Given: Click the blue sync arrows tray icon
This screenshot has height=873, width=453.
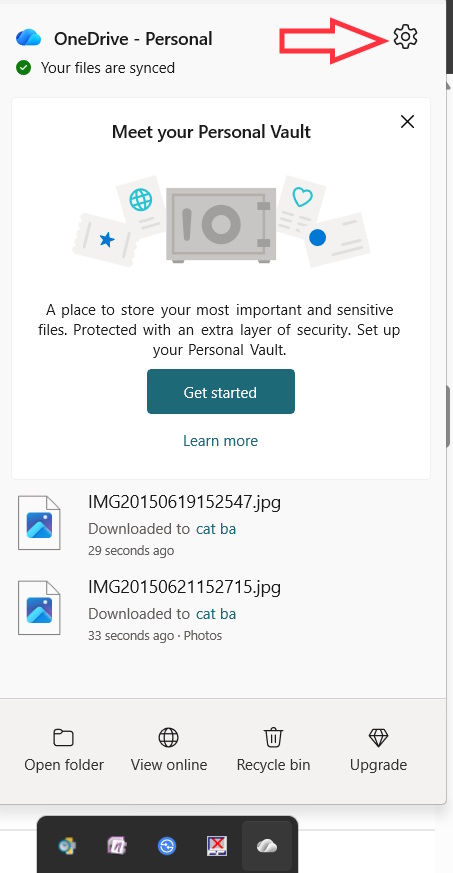Looking at the screenshot, I should click(167, 847).
